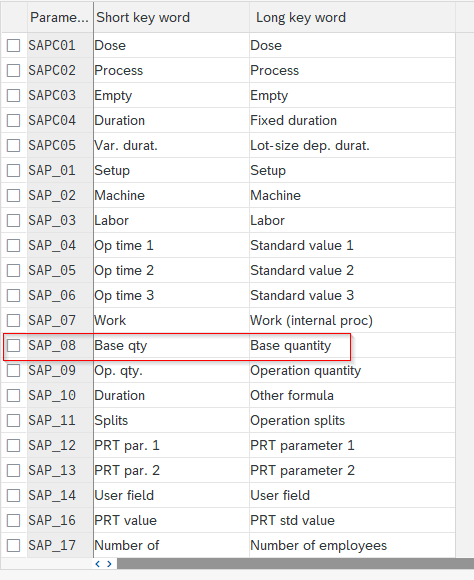
Task: Click 'Work (internal proc)' cell
Action: [x=352, y=320]
